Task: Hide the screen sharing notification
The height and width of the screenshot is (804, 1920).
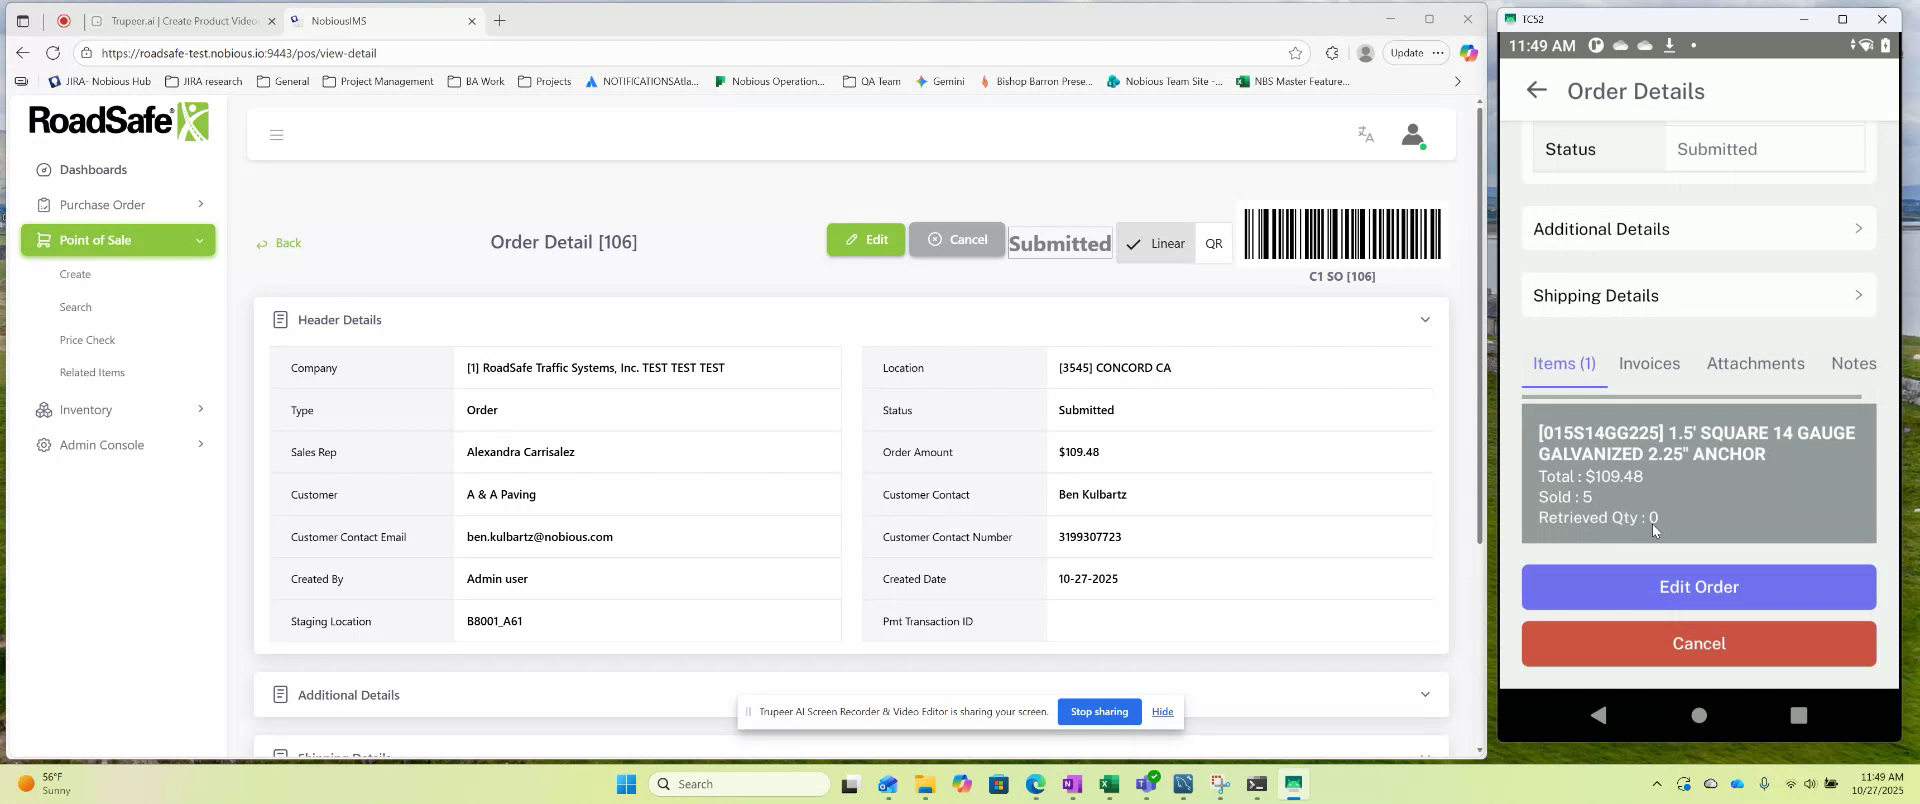Action: point(1162,712)
